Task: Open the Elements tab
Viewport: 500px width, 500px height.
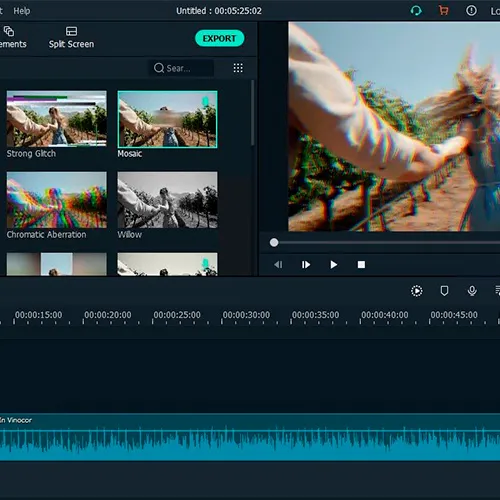Action: pyautogui.click(x=12, y=37)
